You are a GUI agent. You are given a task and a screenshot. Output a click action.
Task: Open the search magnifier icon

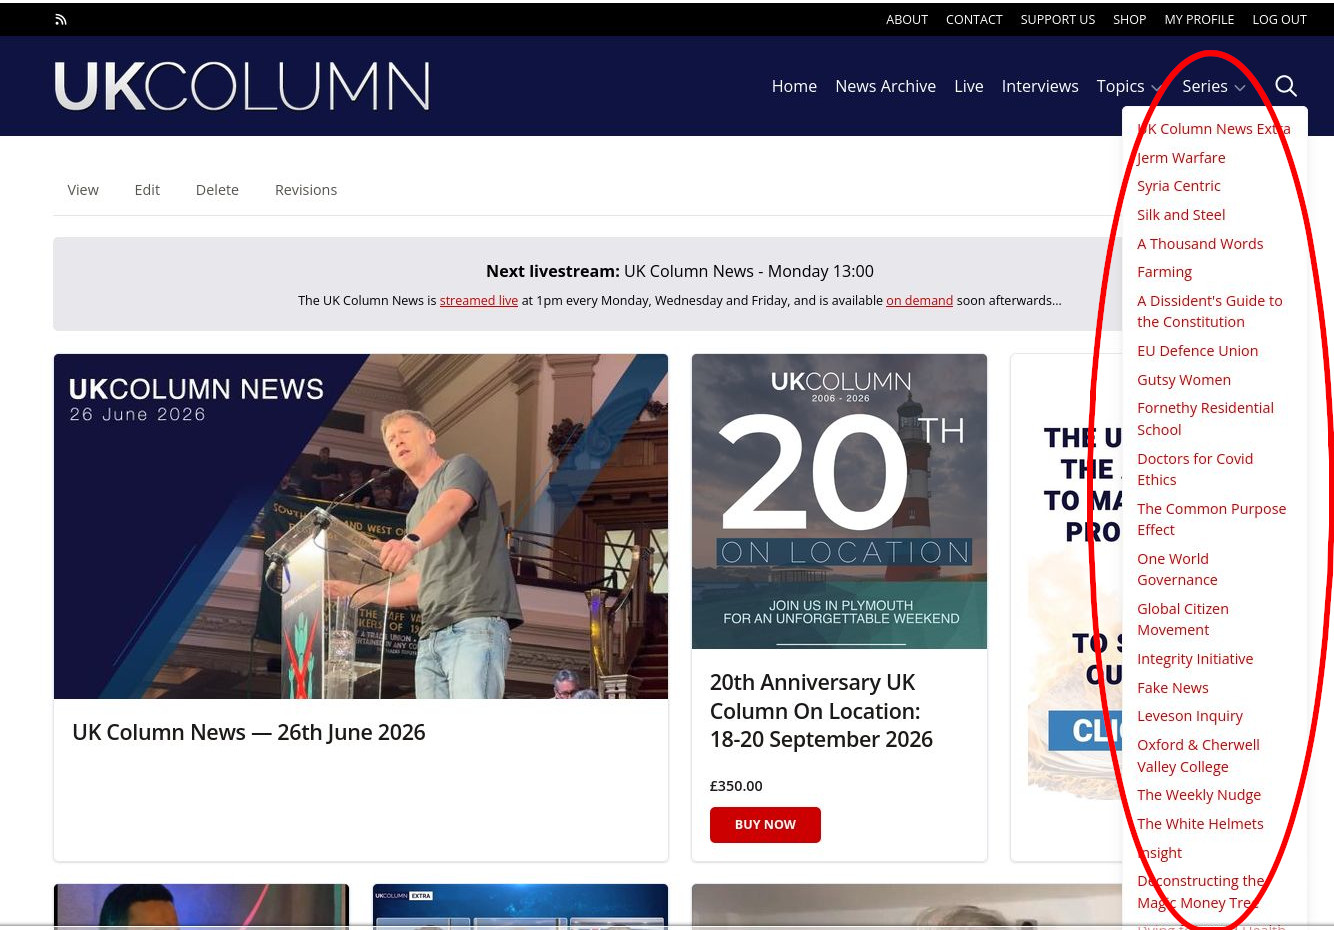(x=1286, y=86)
